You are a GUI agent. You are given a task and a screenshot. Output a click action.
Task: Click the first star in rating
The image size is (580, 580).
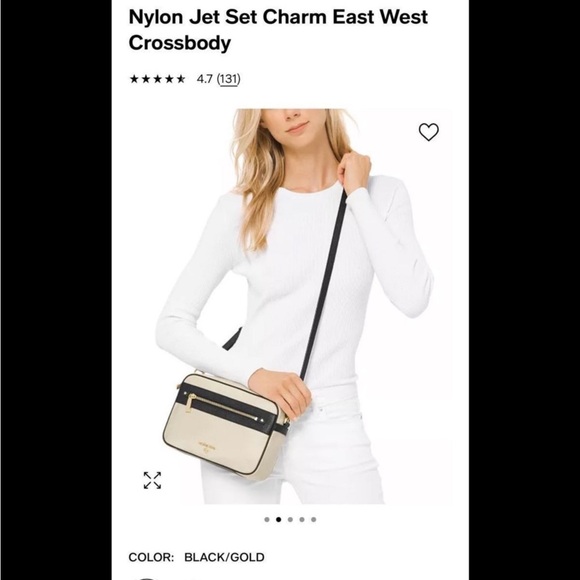click(134, 79)
